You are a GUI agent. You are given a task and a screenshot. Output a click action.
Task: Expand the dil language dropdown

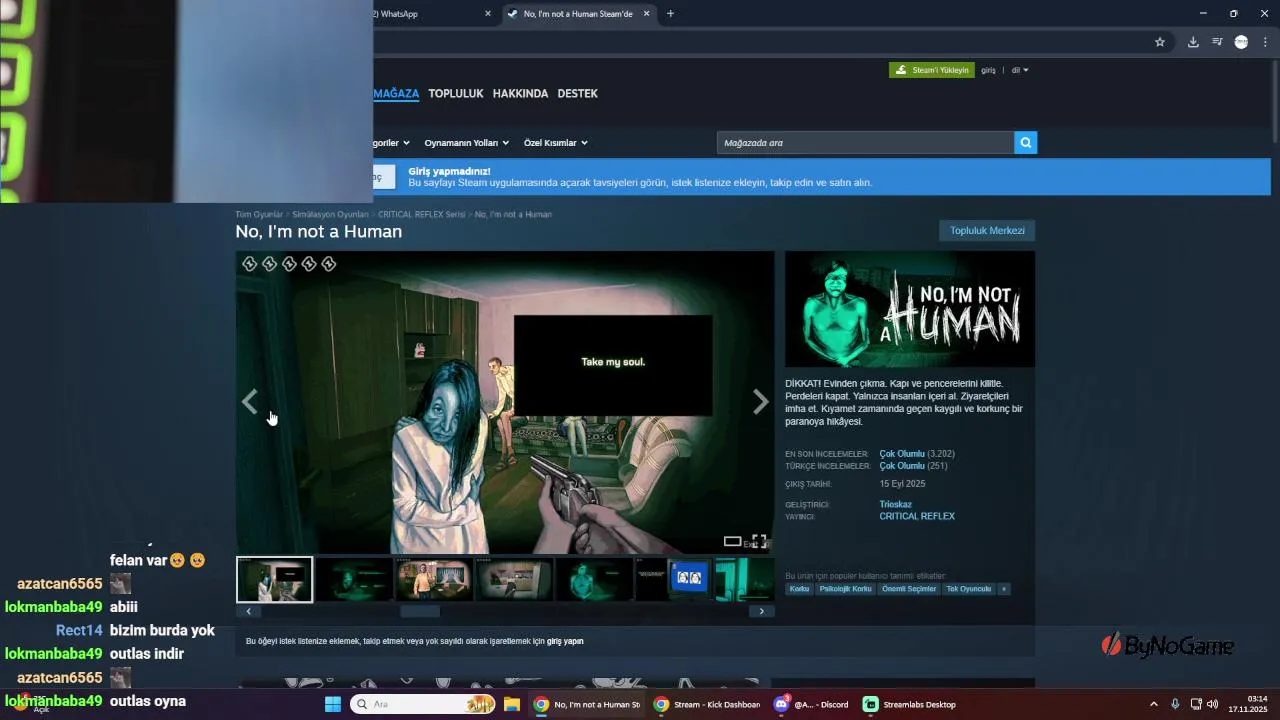tap(1020, 70)
